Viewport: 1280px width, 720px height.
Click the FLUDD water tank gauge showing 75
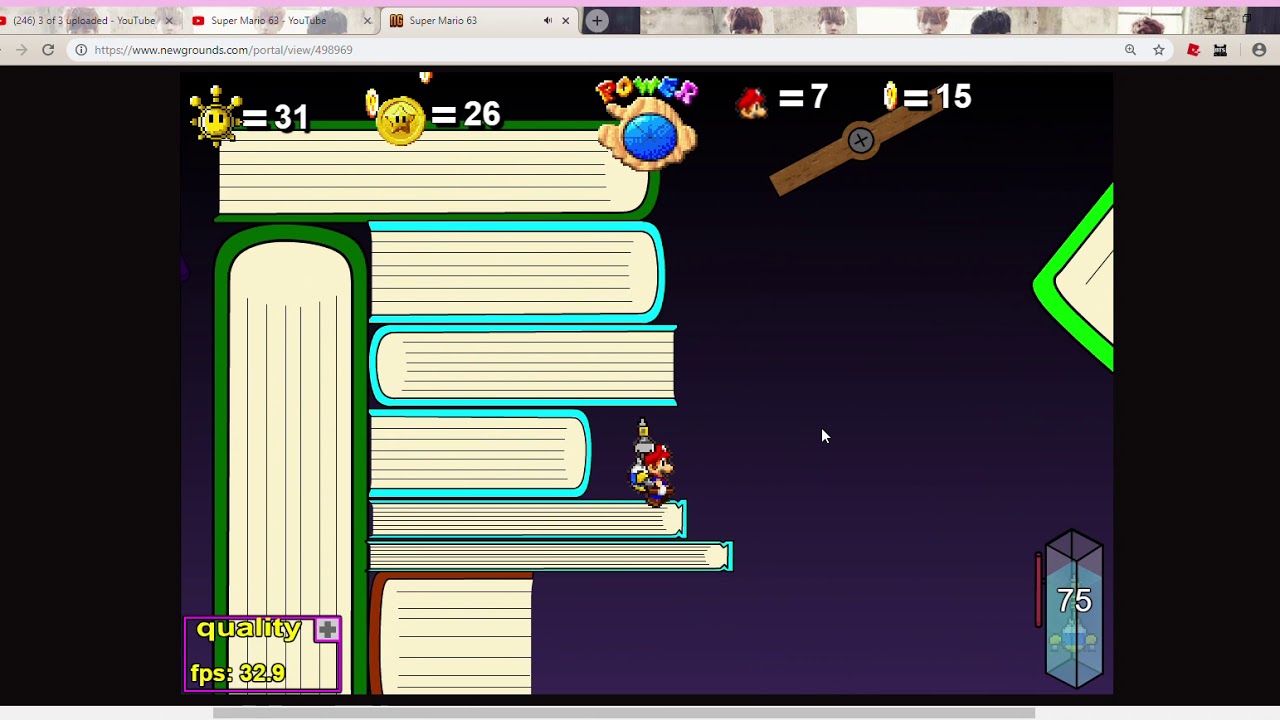(x=1073, y=608)
